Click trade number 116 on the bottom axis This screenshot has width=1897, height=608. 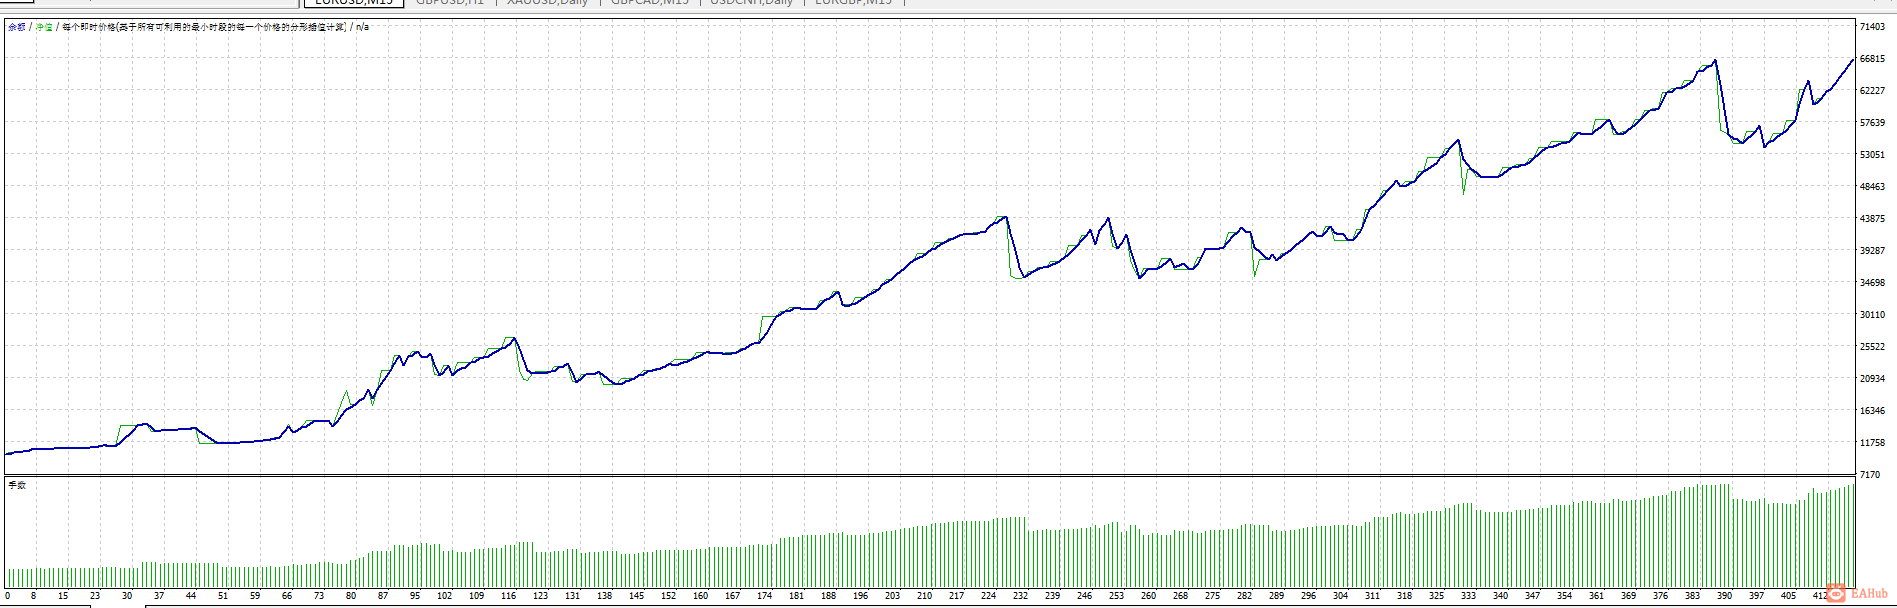[509, 596]
